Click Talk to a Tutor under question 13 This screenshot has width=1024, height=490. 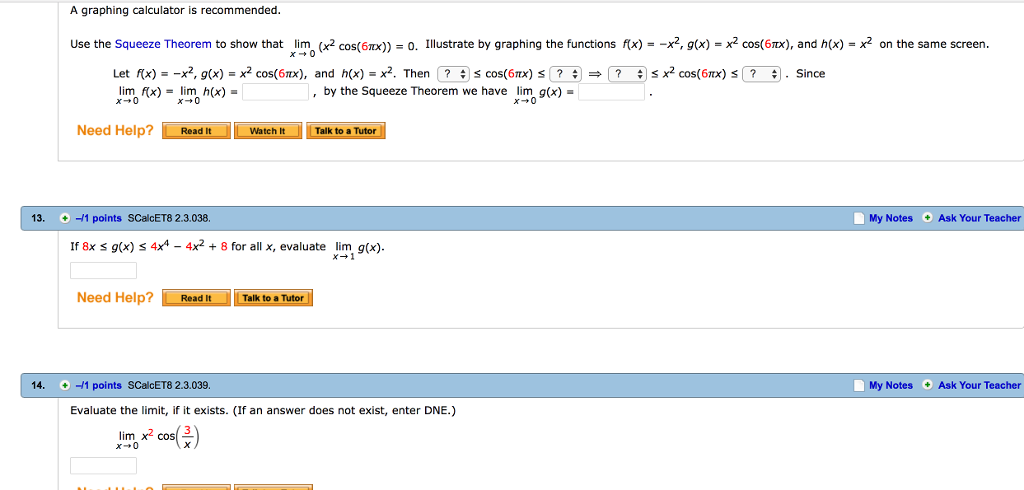click(273, 298)
